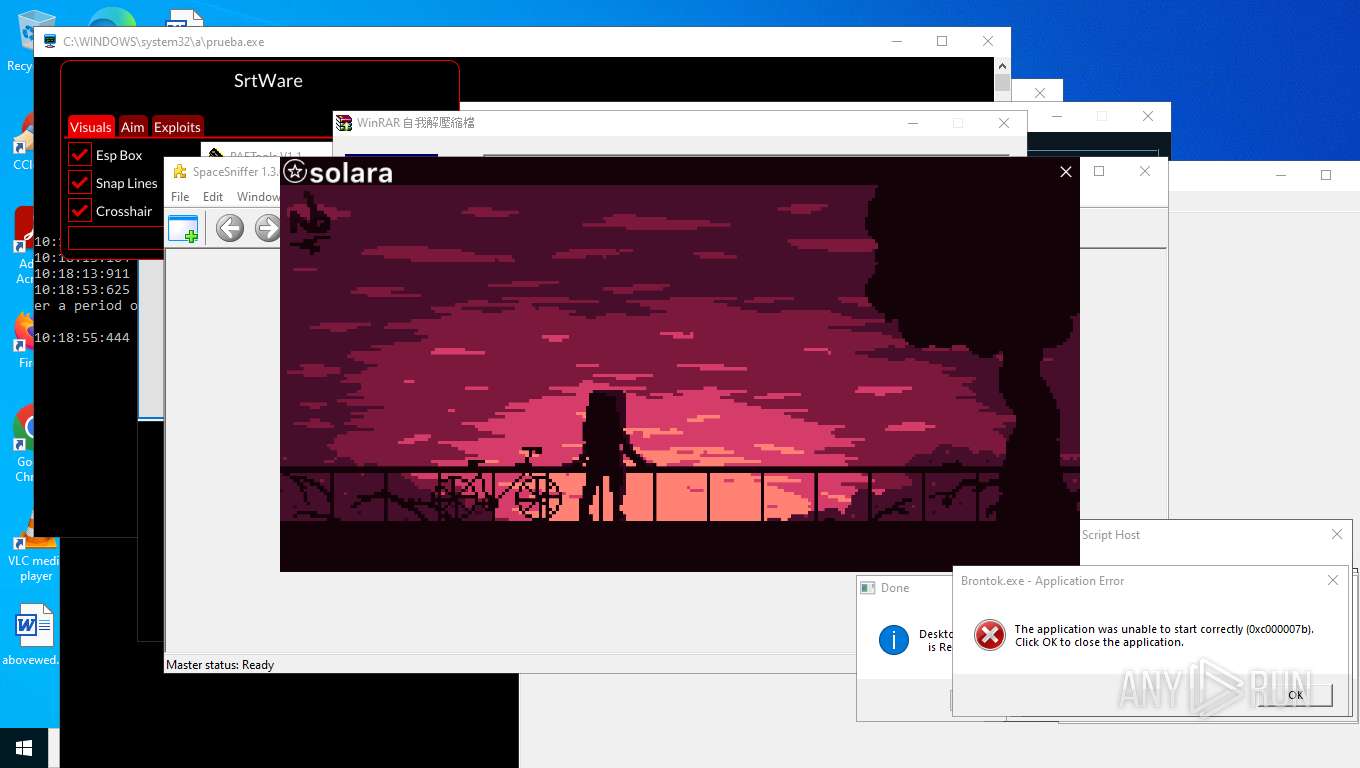Click OK in Brontok.exe error dialog
This screenshot has width=1360, height=768.
1295,695
